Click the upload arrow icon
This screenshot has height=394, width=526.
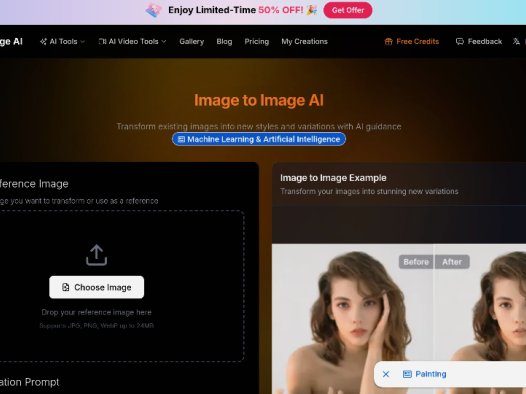(x=96, y=255)
